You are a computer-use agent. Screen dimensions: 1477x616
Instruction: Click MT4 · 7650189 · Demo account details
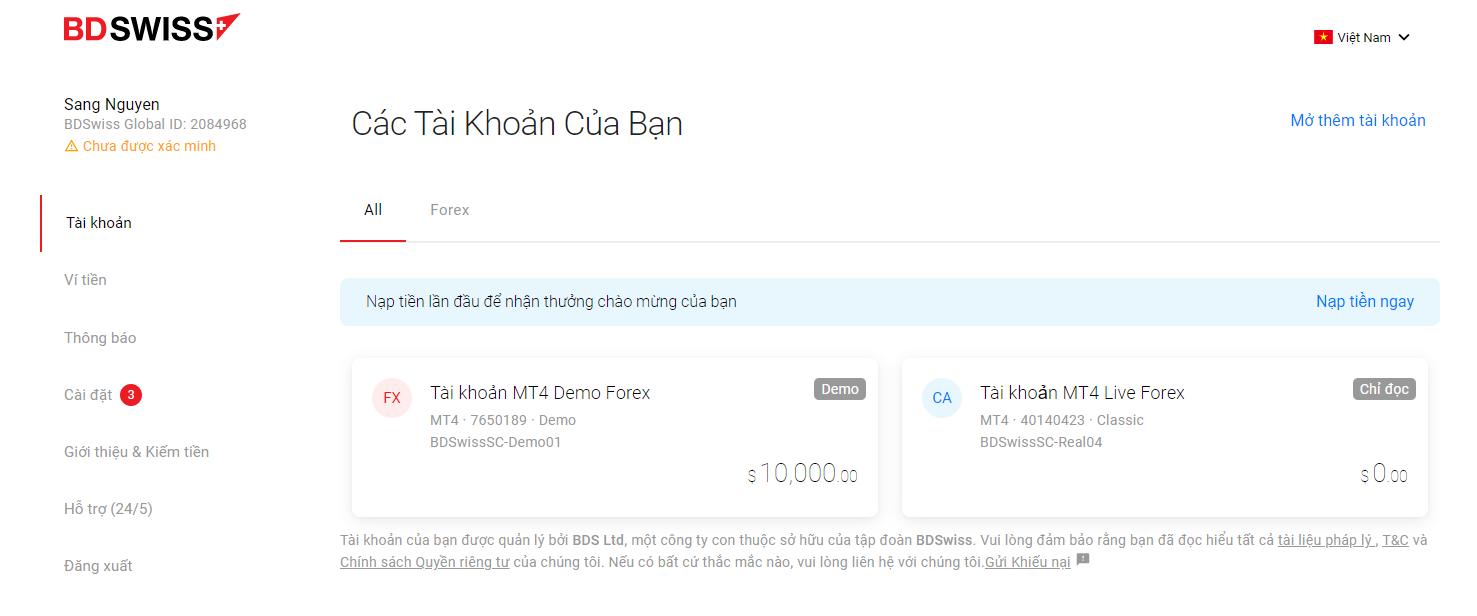(503, 421)
